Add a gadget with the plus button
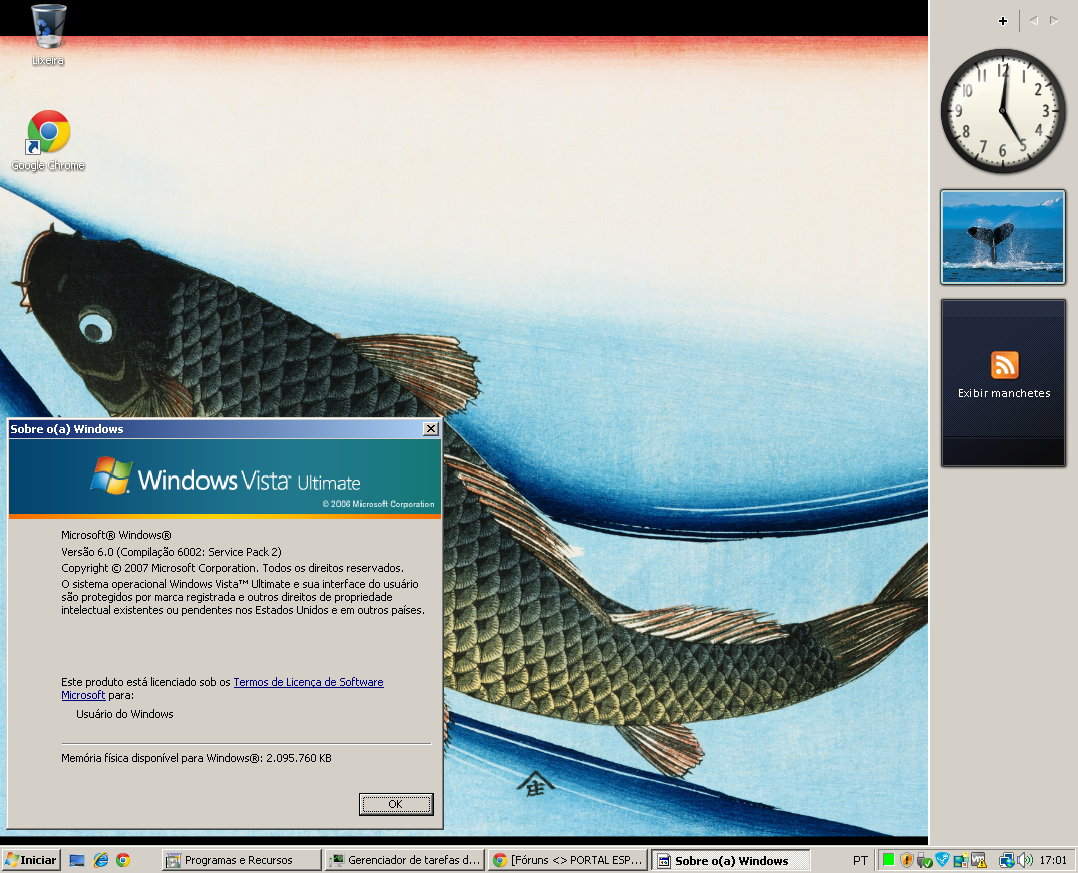Viewport: 1078px width, 873px height. (x=1003, y=21)
